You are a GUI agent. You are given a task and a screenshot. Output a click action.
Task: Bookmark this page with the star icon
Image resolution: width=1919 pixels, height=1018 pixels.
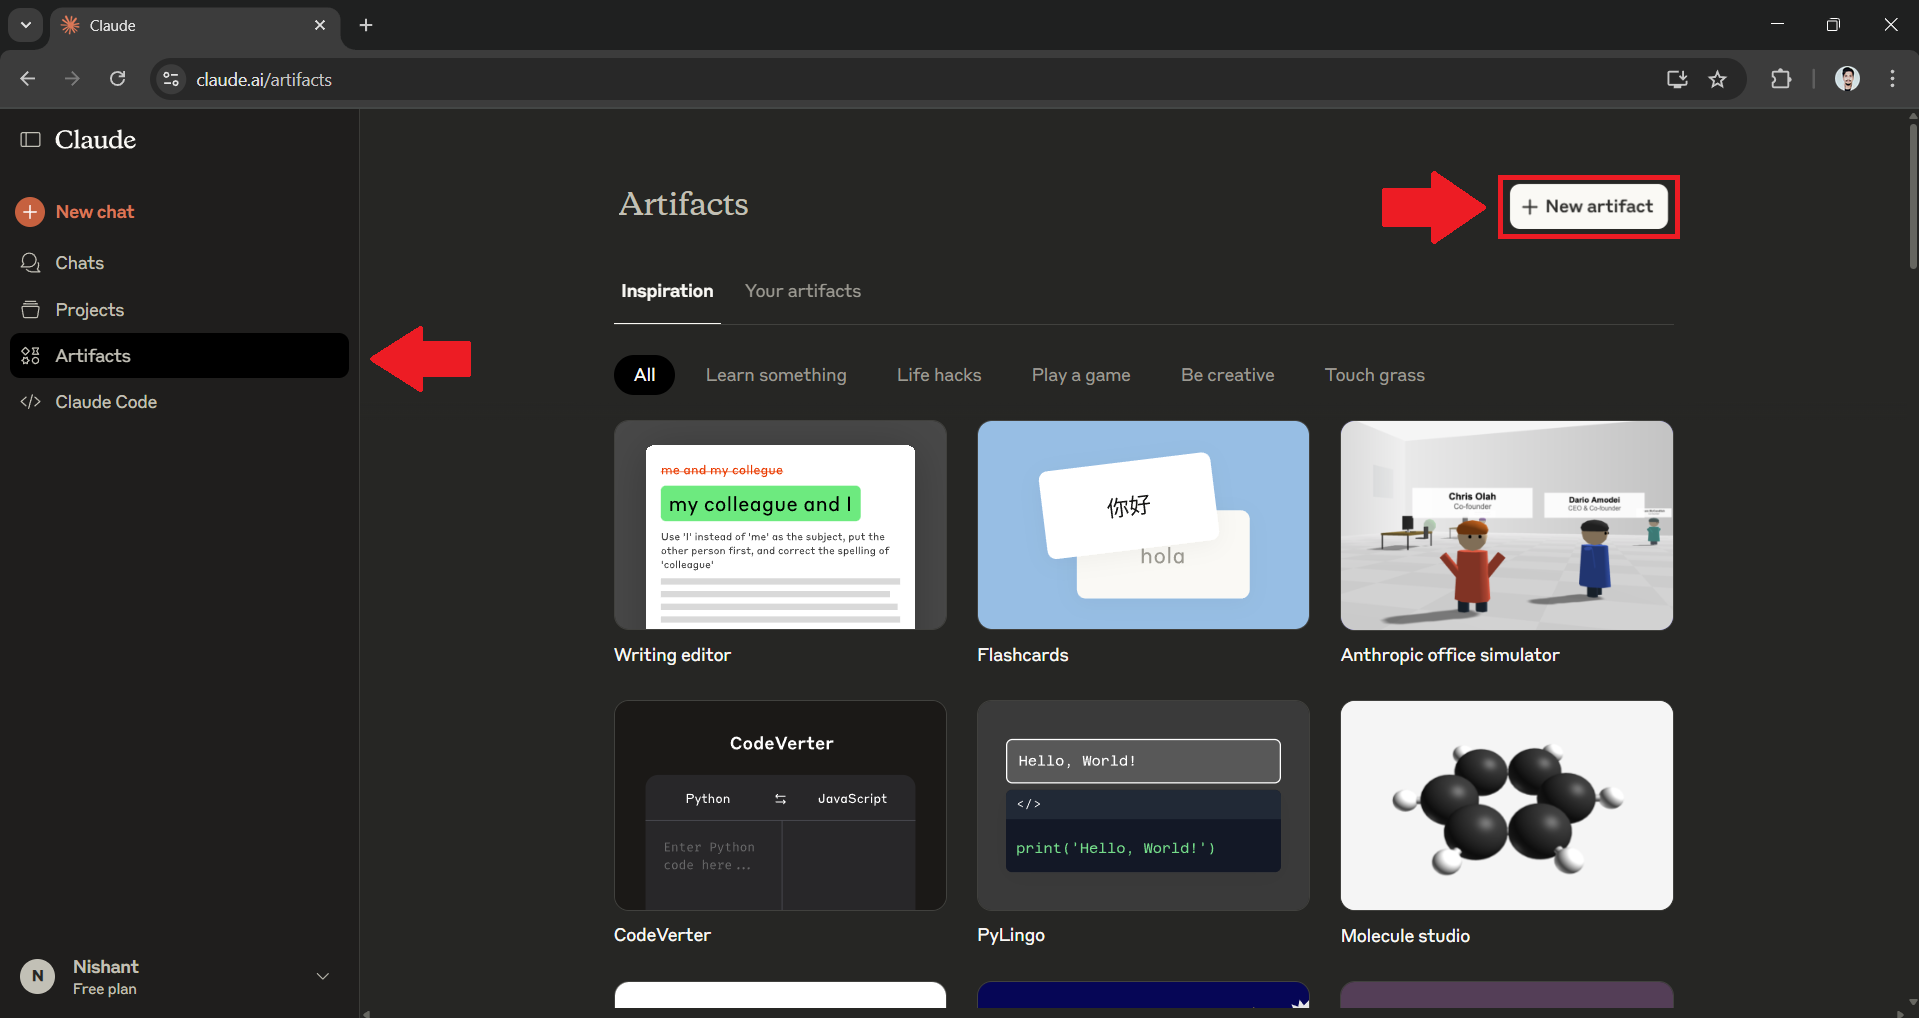click(x=1718, y=79)
